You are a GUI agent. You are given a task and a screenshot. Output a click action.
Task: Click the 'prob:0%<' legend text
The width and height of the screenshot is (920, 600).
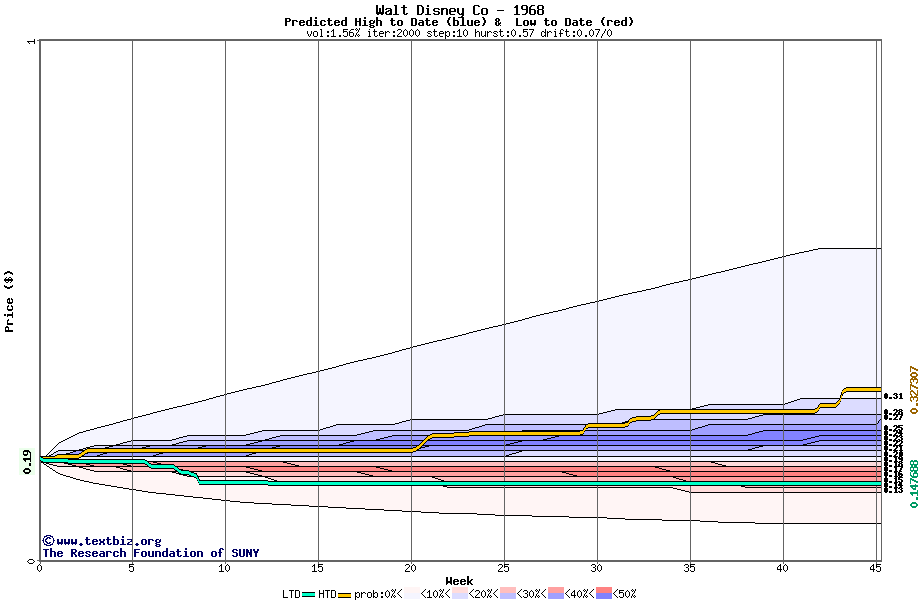(x=378, y=594)
